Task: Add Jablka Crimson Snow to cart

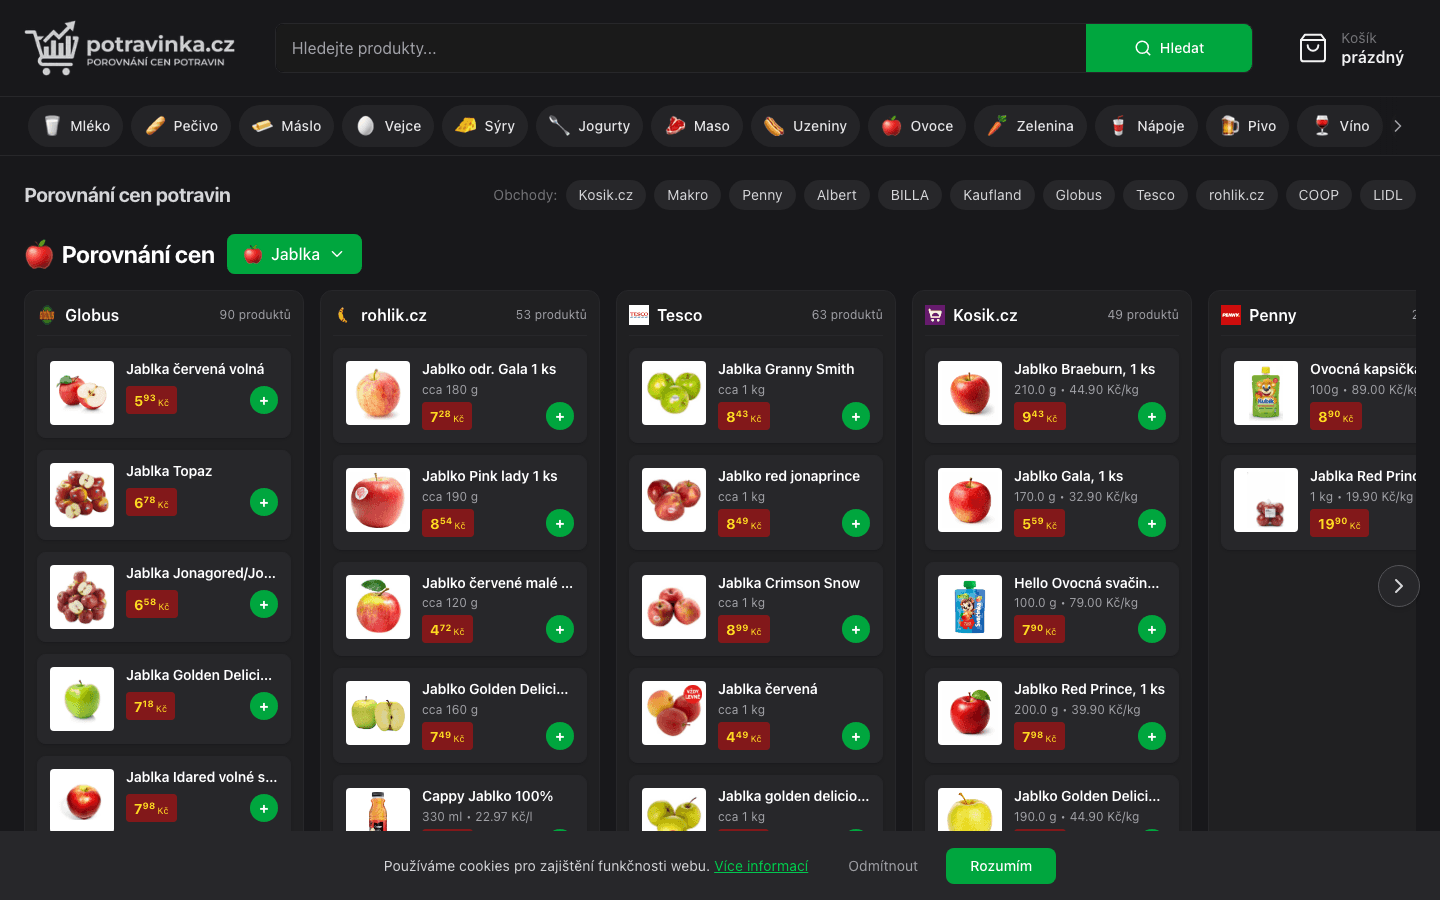Action: point(856,630)
